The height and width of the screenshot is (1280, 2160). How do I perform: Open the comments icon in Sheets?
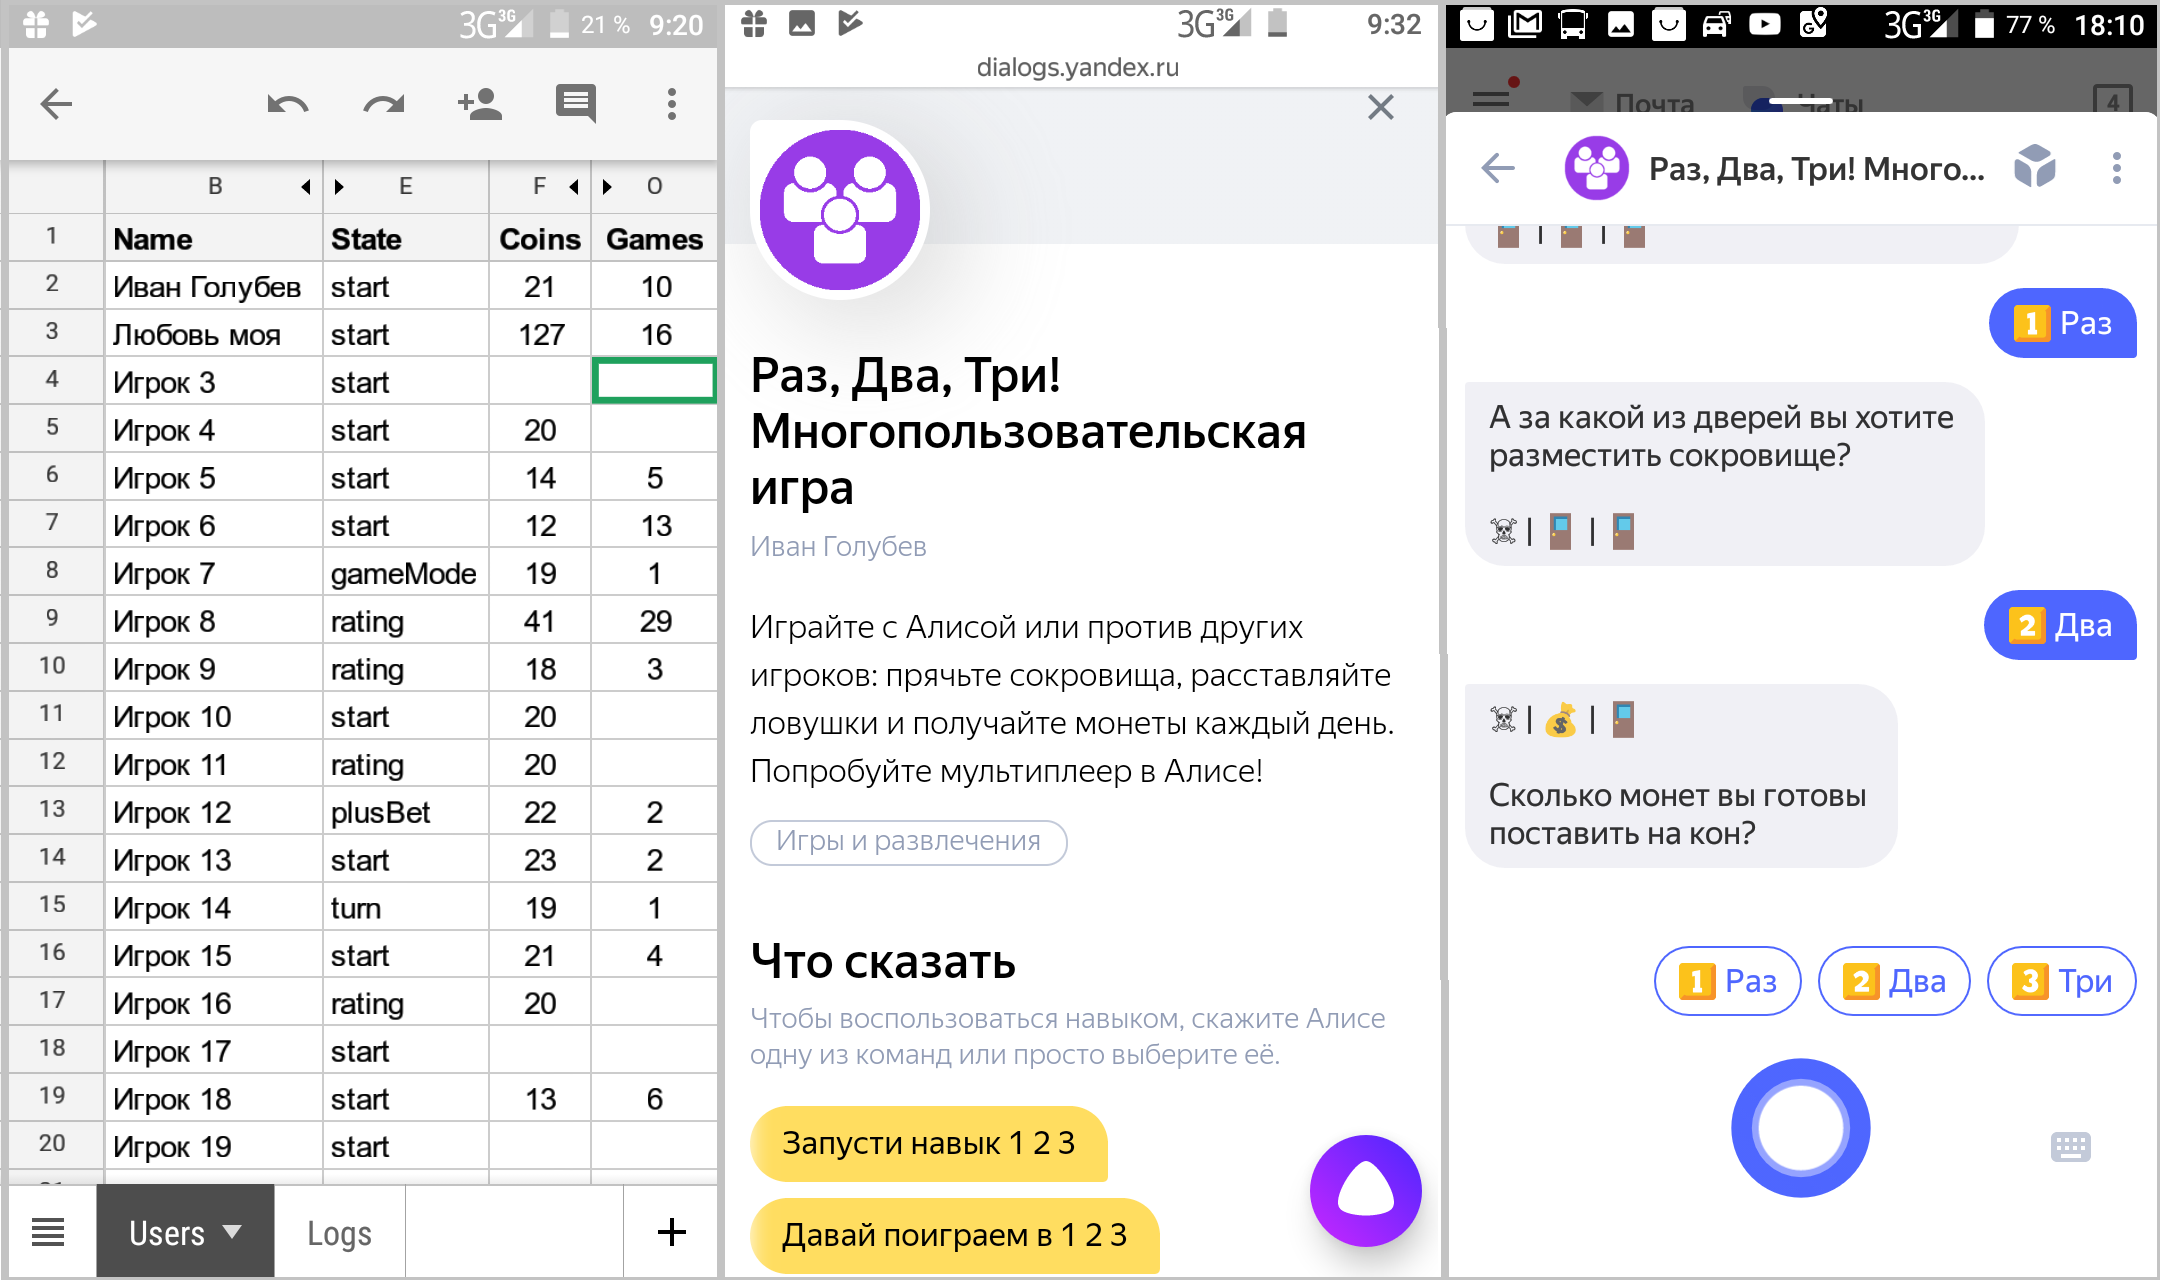pyautogui.click(x=576, y=104)
